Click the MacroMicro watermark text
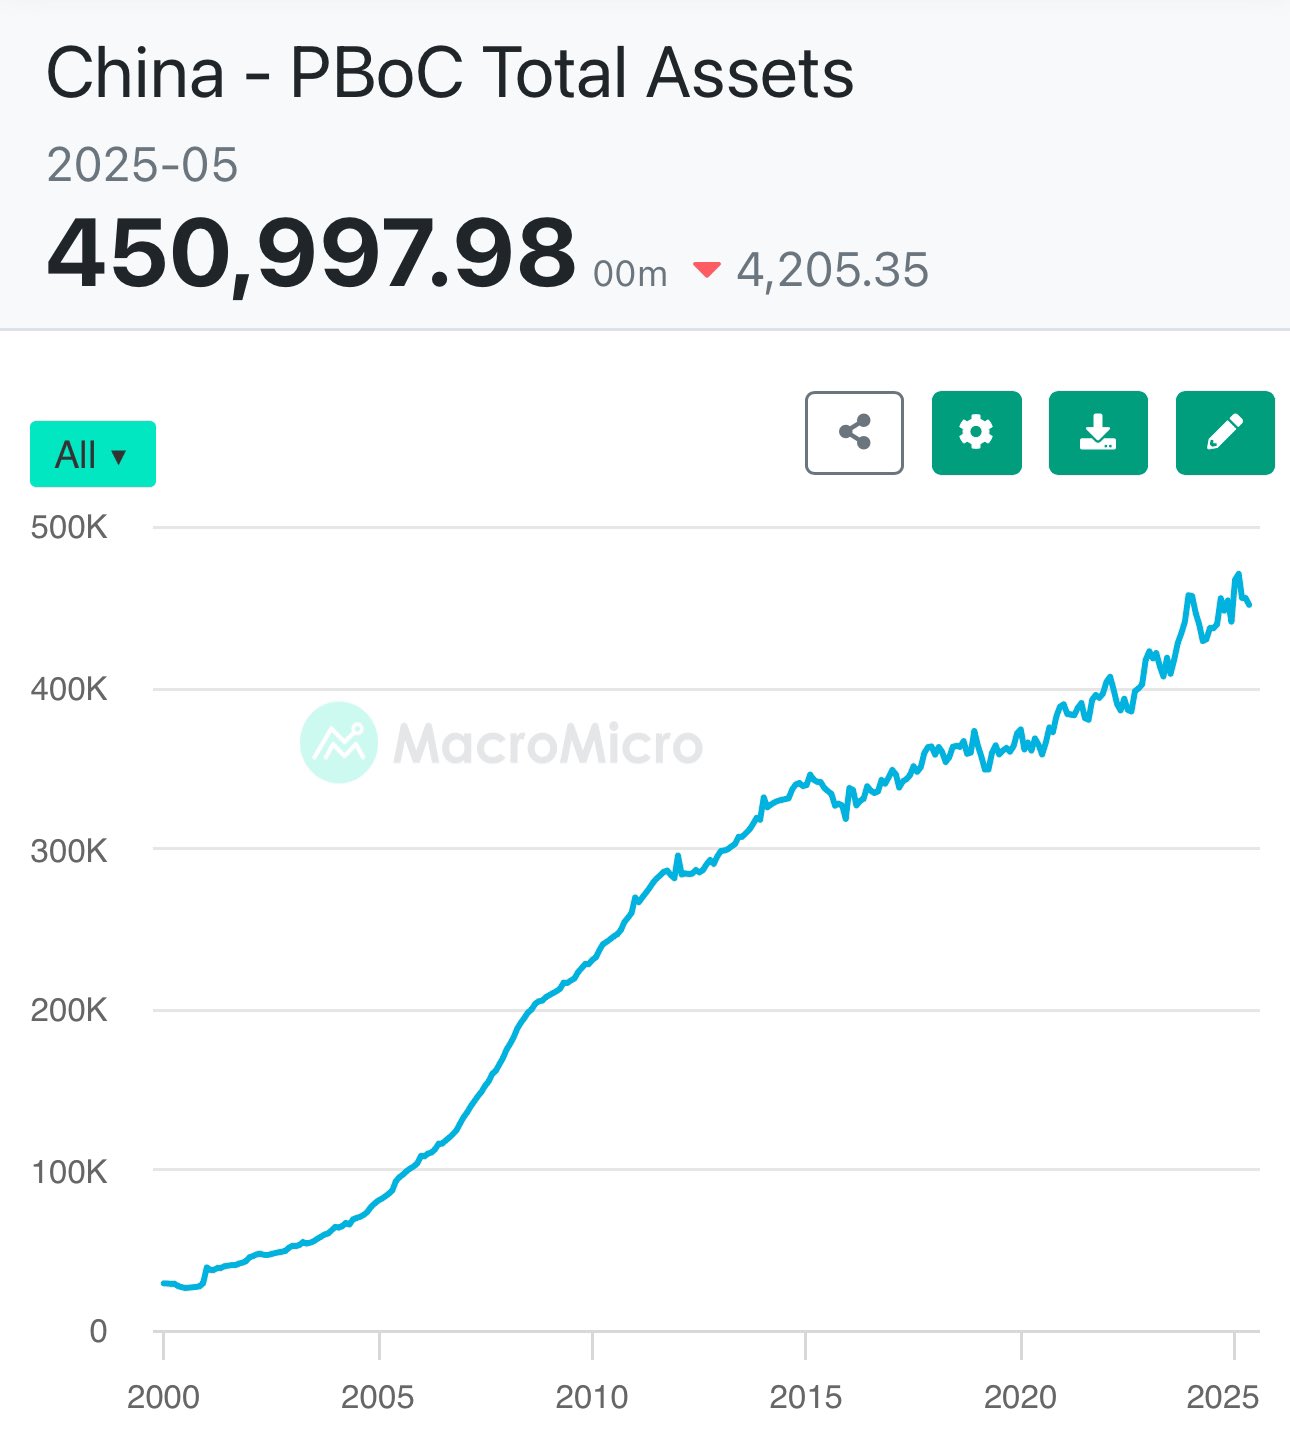 click(548, 743)
